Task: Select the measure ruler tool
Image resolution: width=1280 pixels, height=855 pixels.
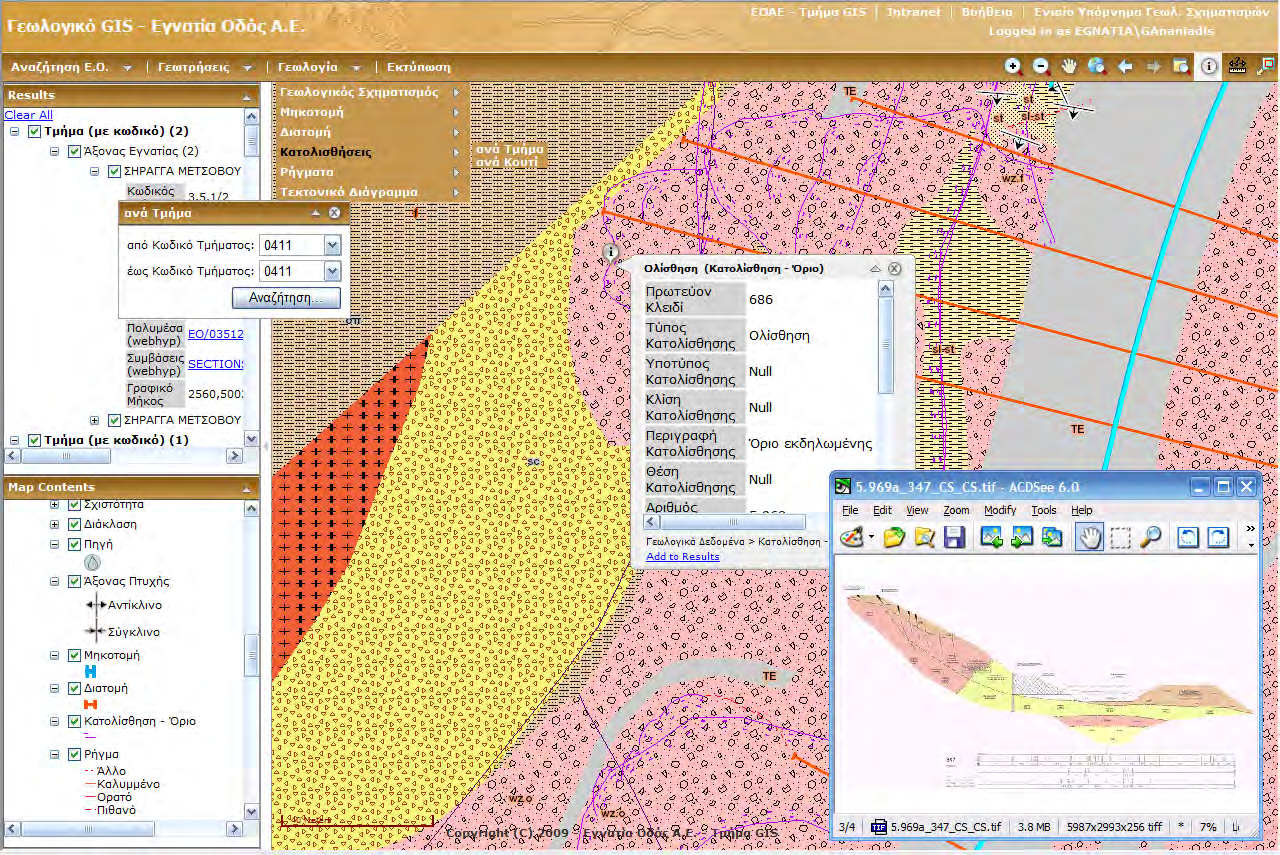Action: (1237, 66)
